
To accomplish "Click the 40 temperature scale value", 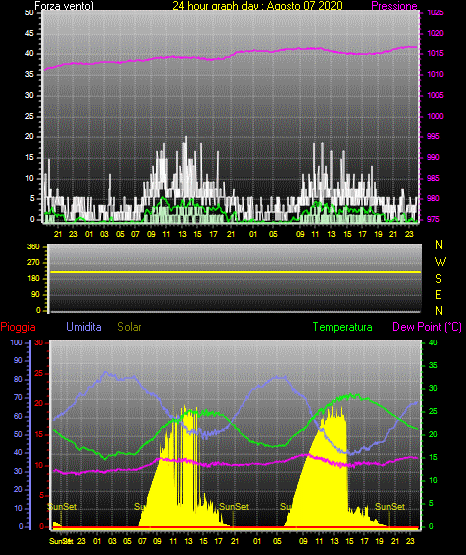I will tap(433, 342).
